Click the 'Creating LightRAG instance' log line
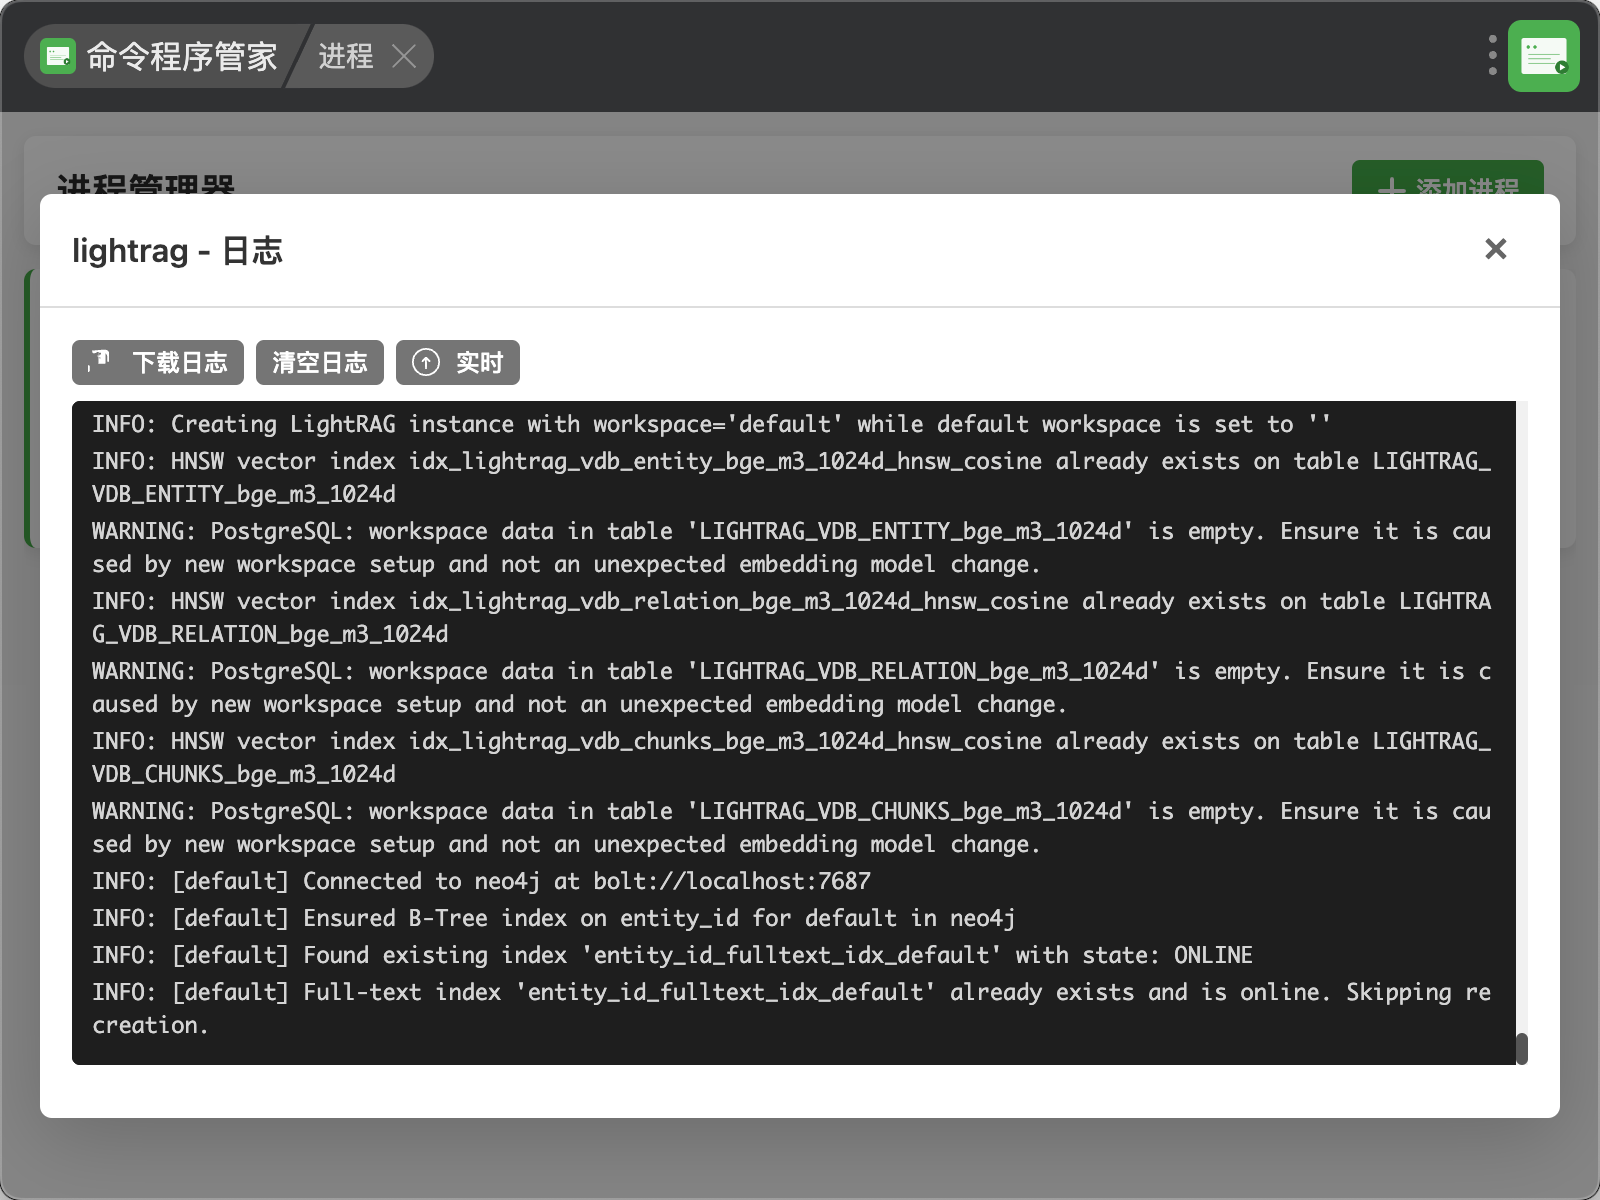 click(712, 424)
